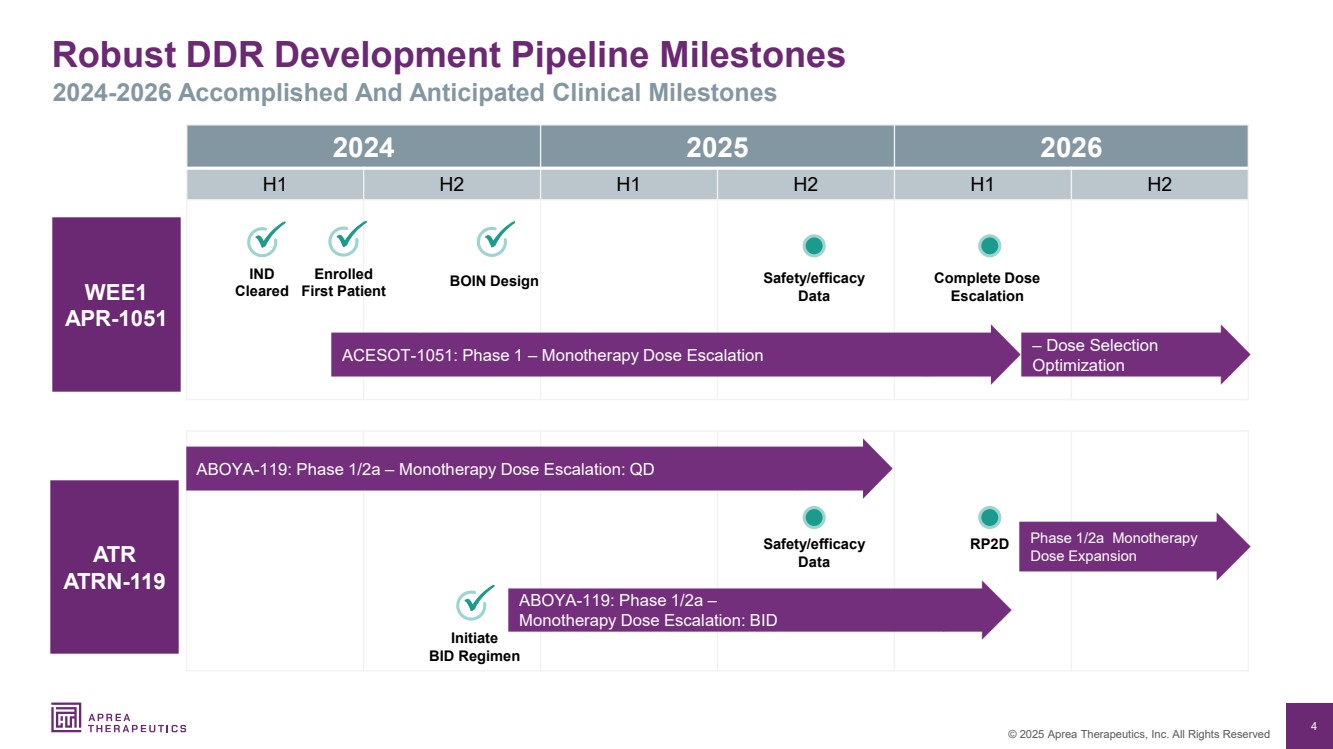This screenshot has height=749, width=1333.
Task: Select the 2024 year header
Action: click(363, 147)
